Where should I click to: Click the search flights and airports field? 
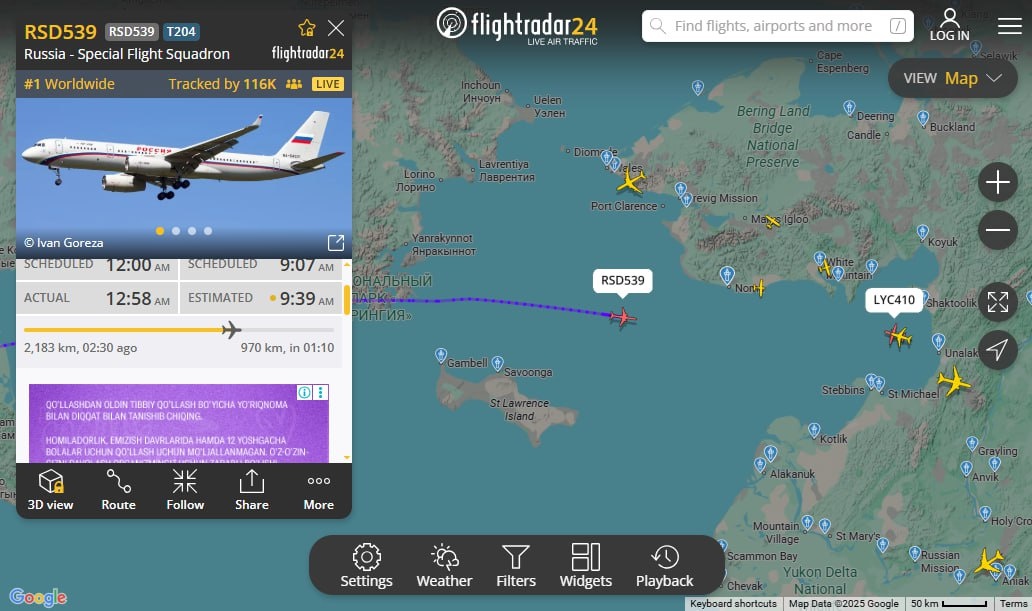[777, 26]
